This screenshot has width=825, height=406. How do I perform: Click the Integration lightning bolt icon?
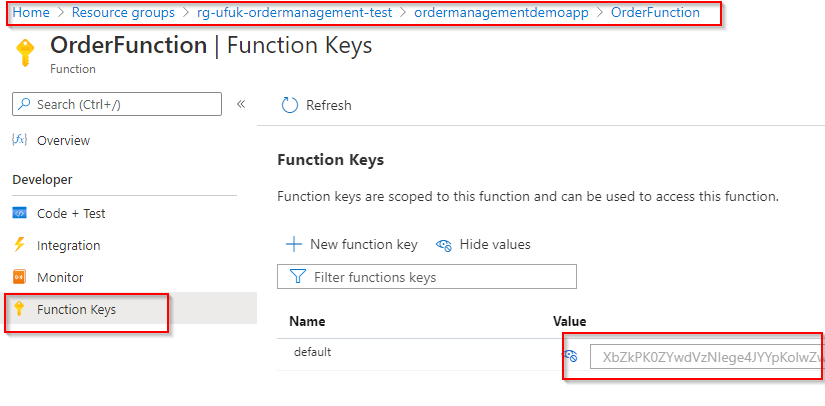pyautogui.click(x=19, y=245)
